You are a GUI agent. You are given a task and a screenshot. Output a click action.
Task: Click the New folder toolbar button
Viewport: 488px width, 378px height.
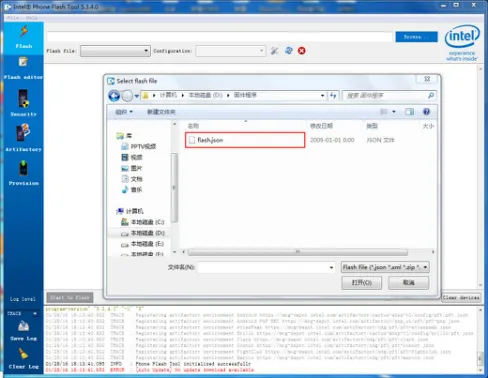click(x=161, y=112)
